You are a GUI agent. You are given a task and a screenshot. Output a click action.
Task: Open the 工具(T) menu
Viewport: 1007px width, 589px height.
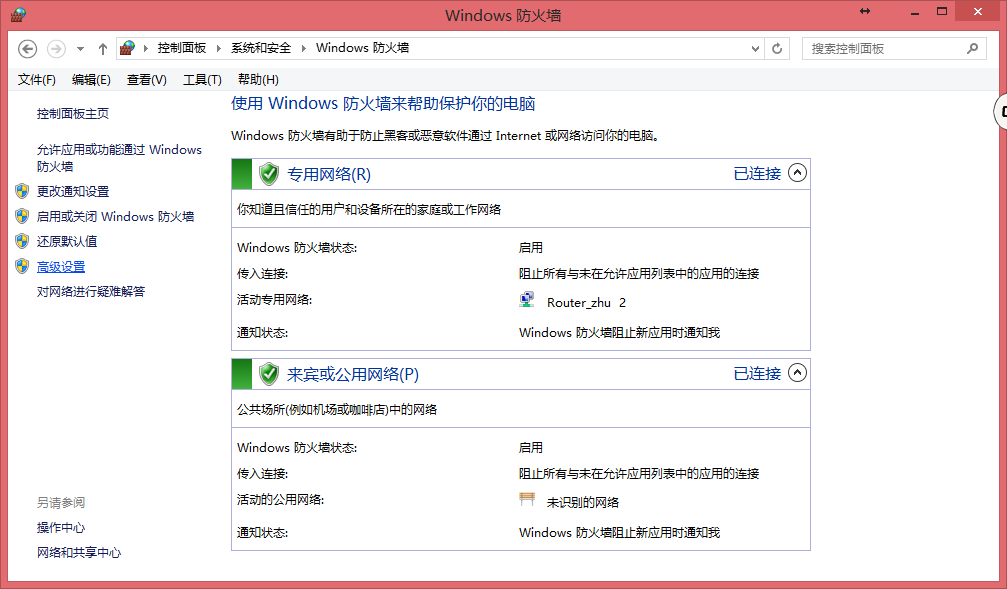pos(202,80)
